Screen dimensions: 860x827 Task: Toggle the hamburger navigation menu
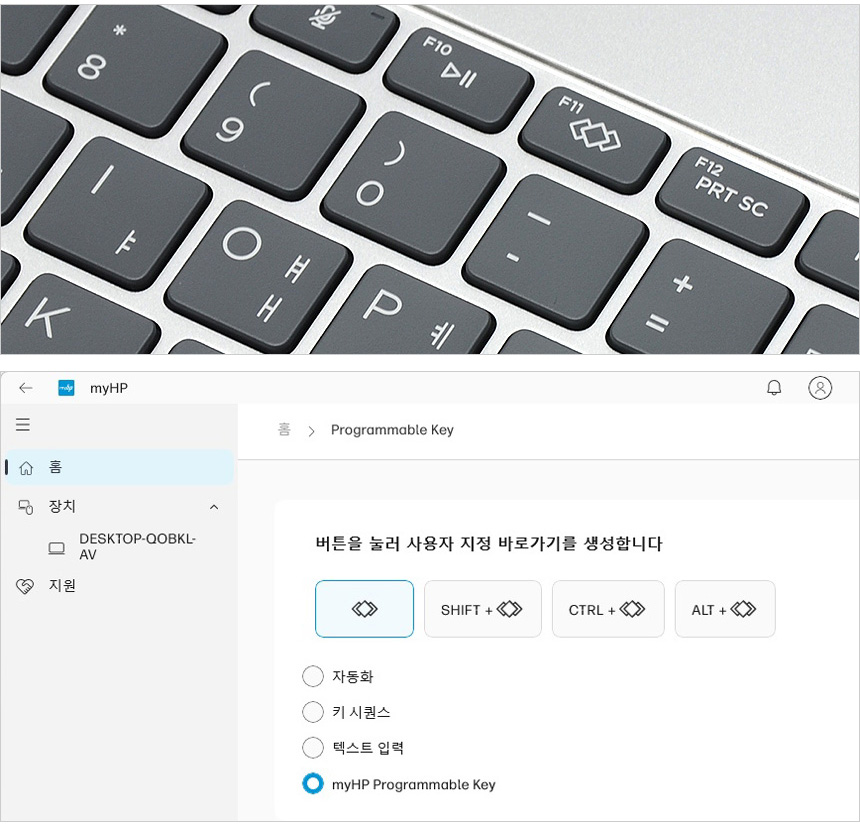coord(22,424)
